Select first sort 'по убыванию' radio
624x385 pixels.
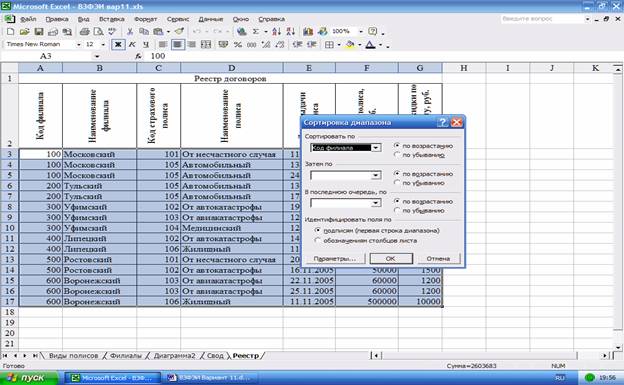(397, 154)
